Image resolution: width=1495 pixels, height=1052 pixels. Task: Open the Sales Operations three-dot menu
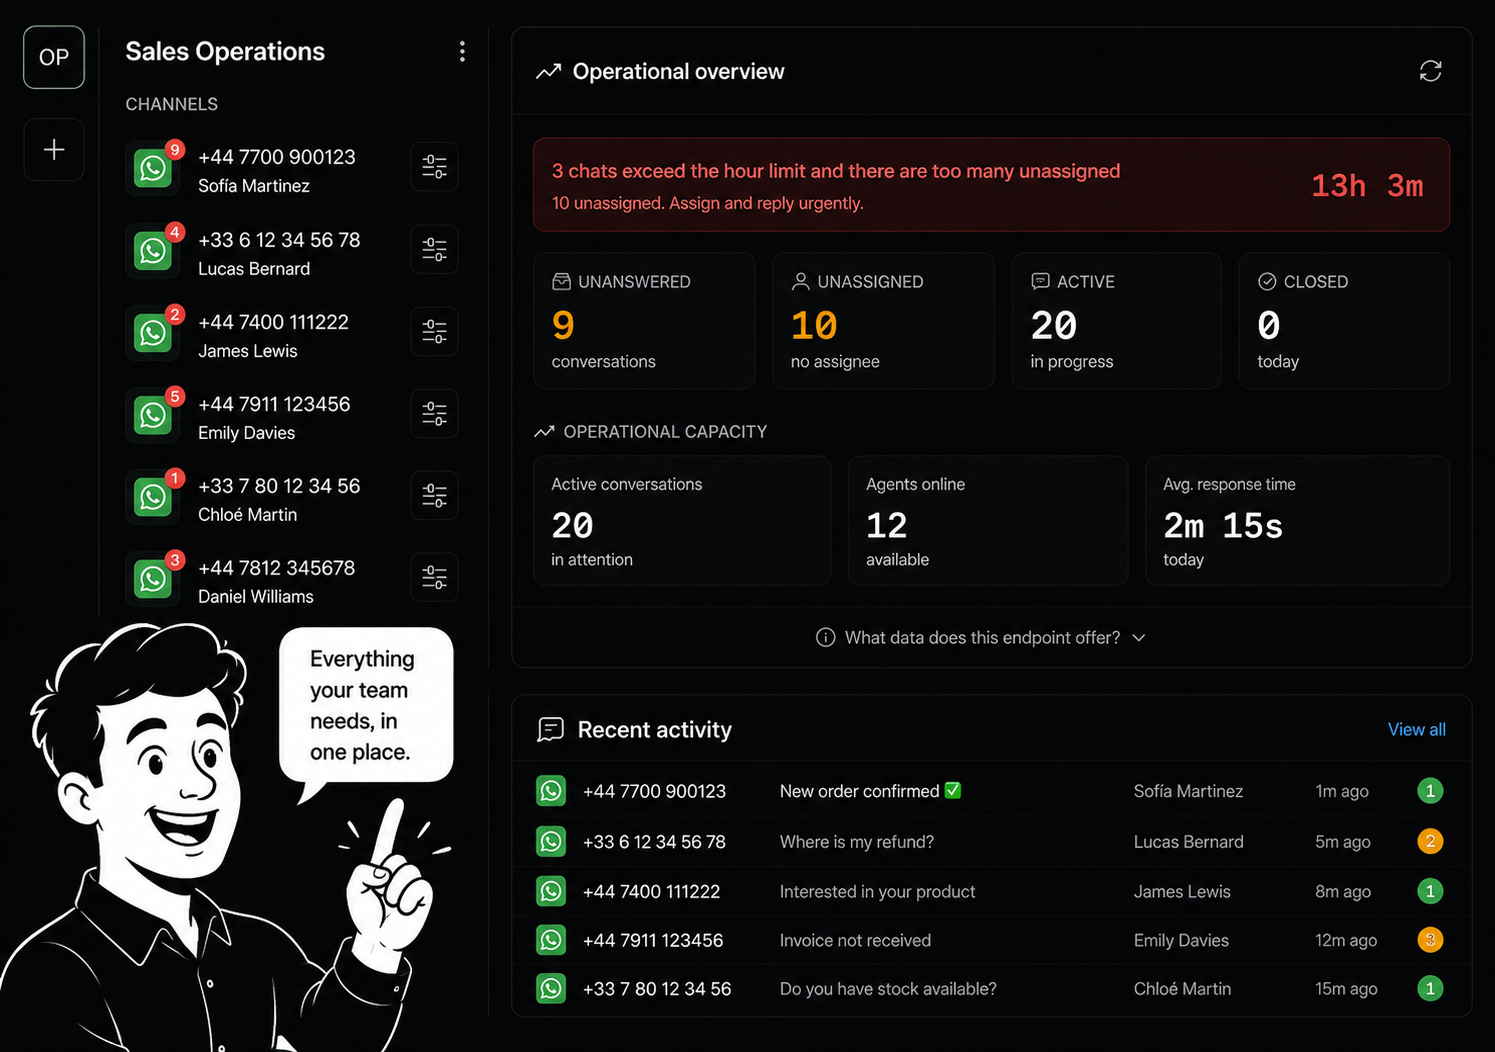click(x=462, y=52)
